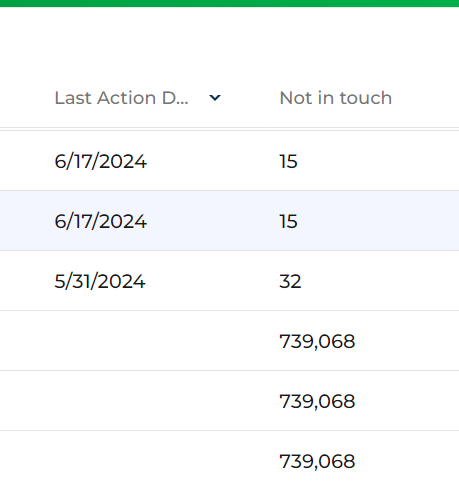Viewport: 459px width, 483px height.
Task: Click the bottom-most 739,068 value
Action: (x=317, y=462)
